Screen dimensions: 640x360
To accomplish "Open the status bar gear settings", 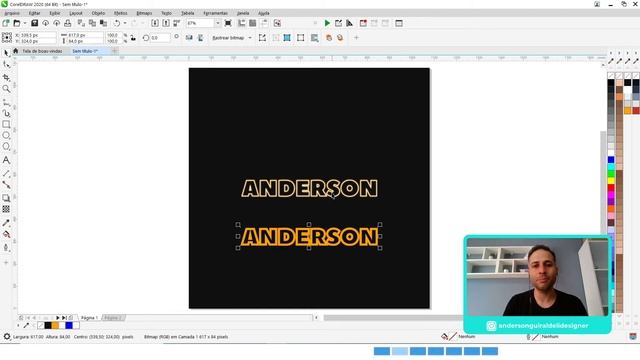I will (x=7, y=337).
